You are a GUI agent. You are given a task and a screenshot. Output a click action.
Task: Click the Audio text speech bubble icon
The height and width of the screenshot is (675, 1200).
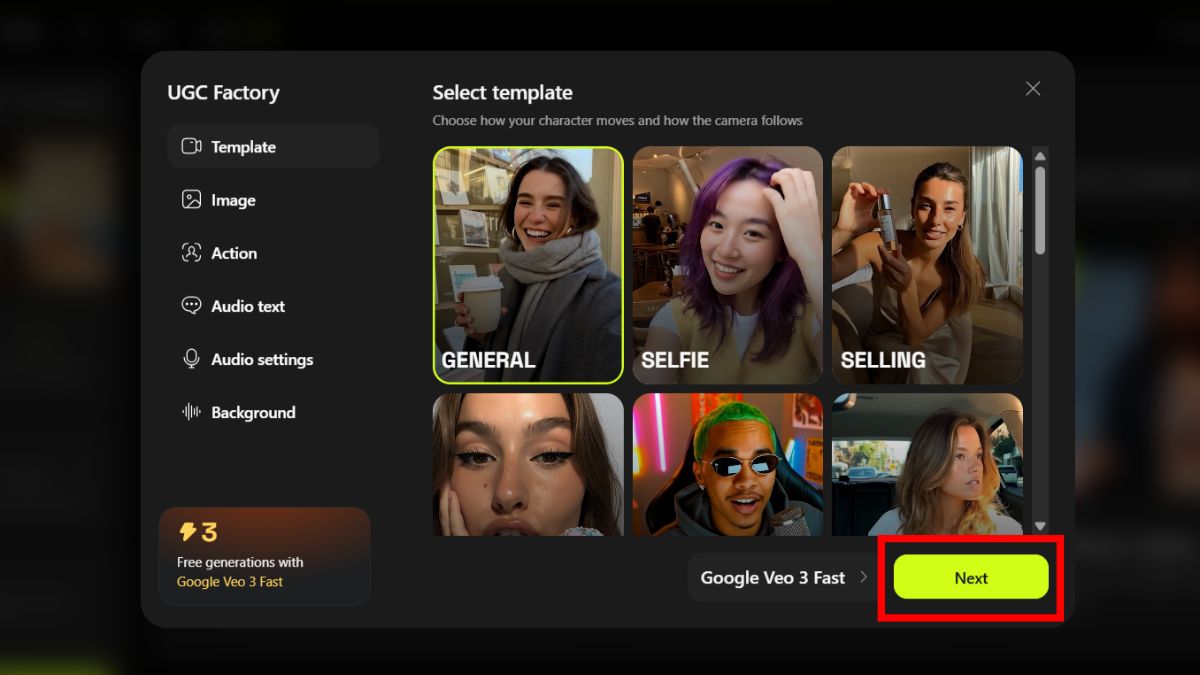191,306
